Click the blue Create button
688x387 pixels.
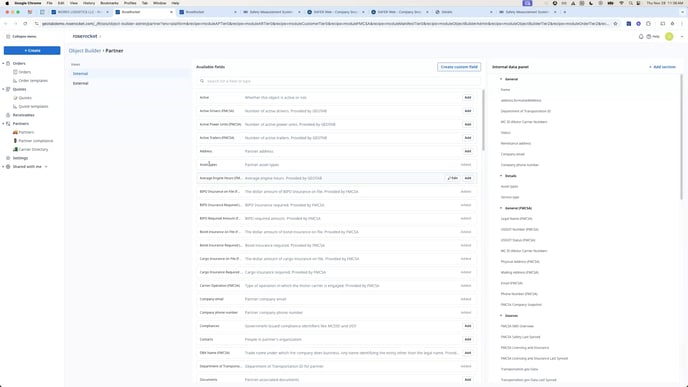tap(32, 50)
